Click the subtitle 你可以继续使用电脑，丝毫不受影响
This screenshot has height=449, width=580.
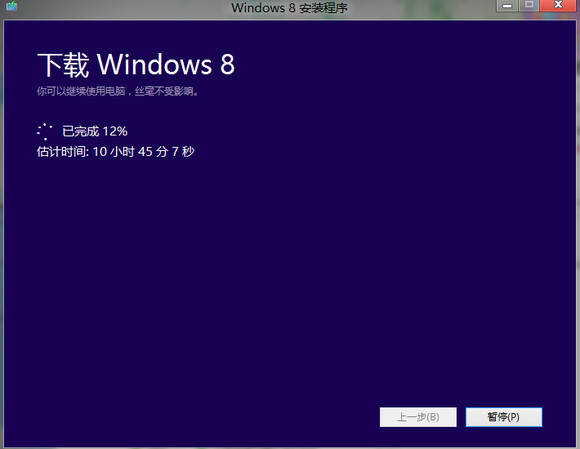point(118,91)
